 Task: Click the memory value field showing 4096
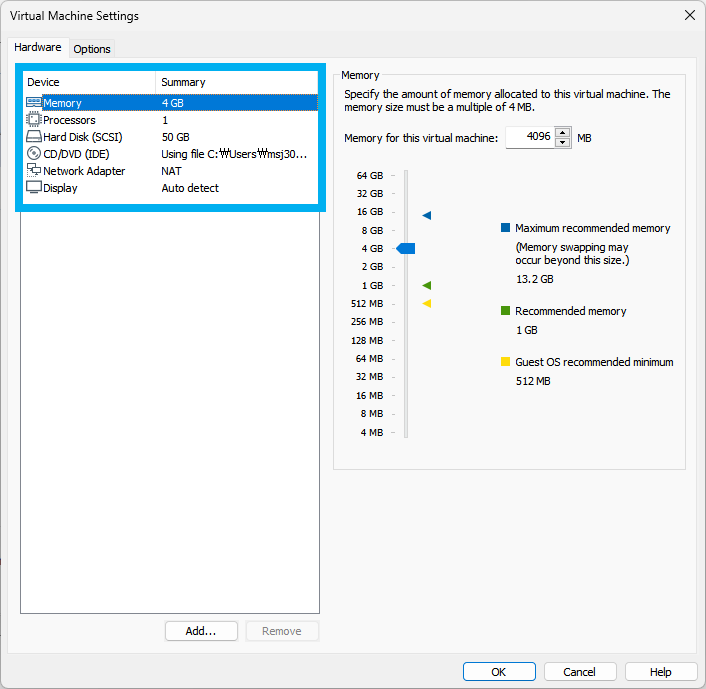point(530,137)
